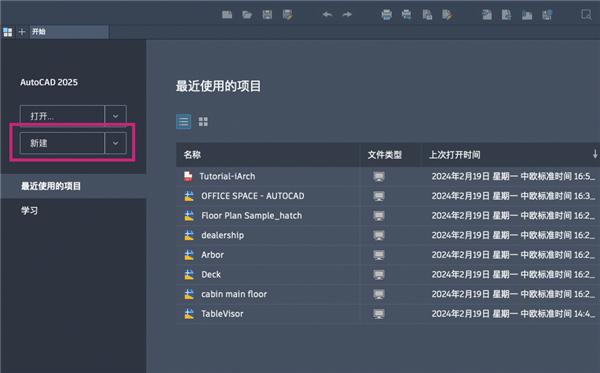Screen dimensions: 600x373
Task: Sort by 文件类型 column header
Action: click(x=390, y=155)
